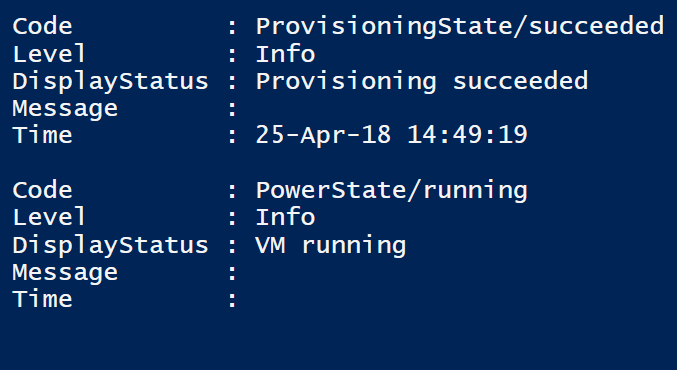Select the second DisplayStatus label
This screenshot has height=370, width=677.
pos(111,245)
